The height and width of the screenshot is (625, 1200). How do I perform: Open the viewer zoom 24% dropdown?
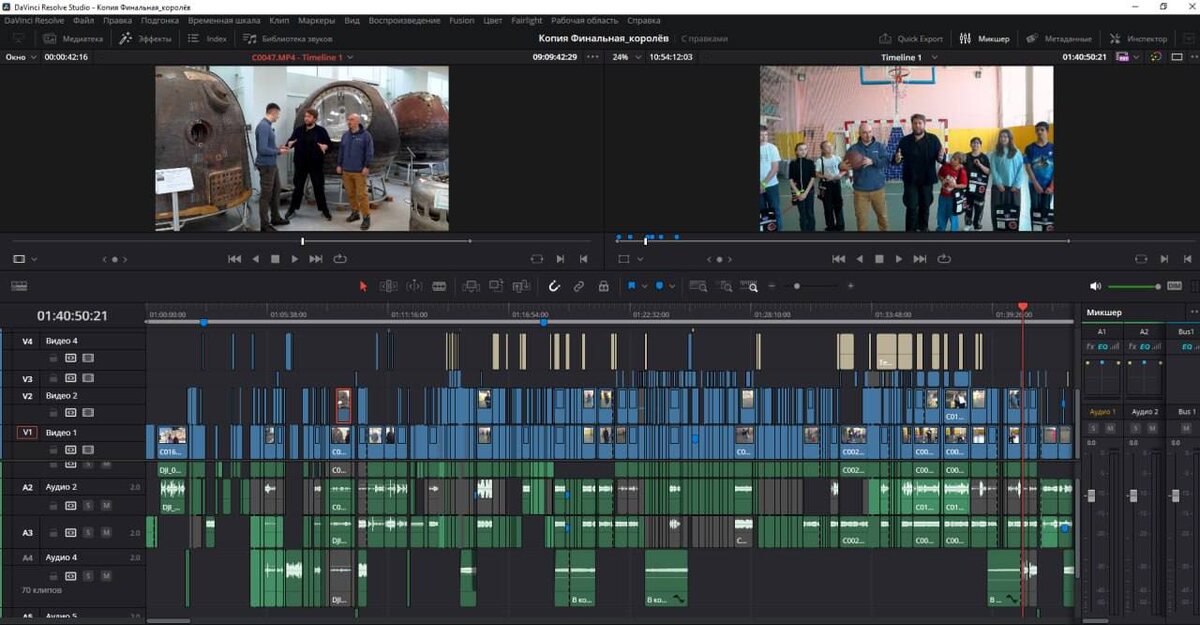pyautogui.click(x=625, y=57)
